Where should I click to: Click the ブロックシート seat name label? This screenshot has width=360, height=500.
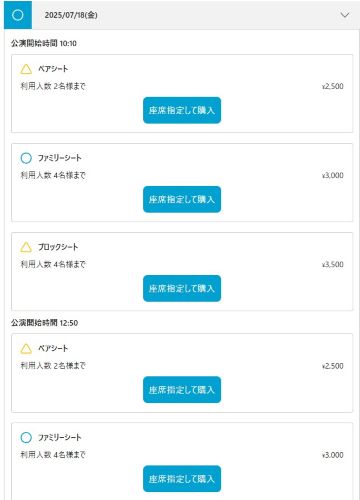coord(58,247)
